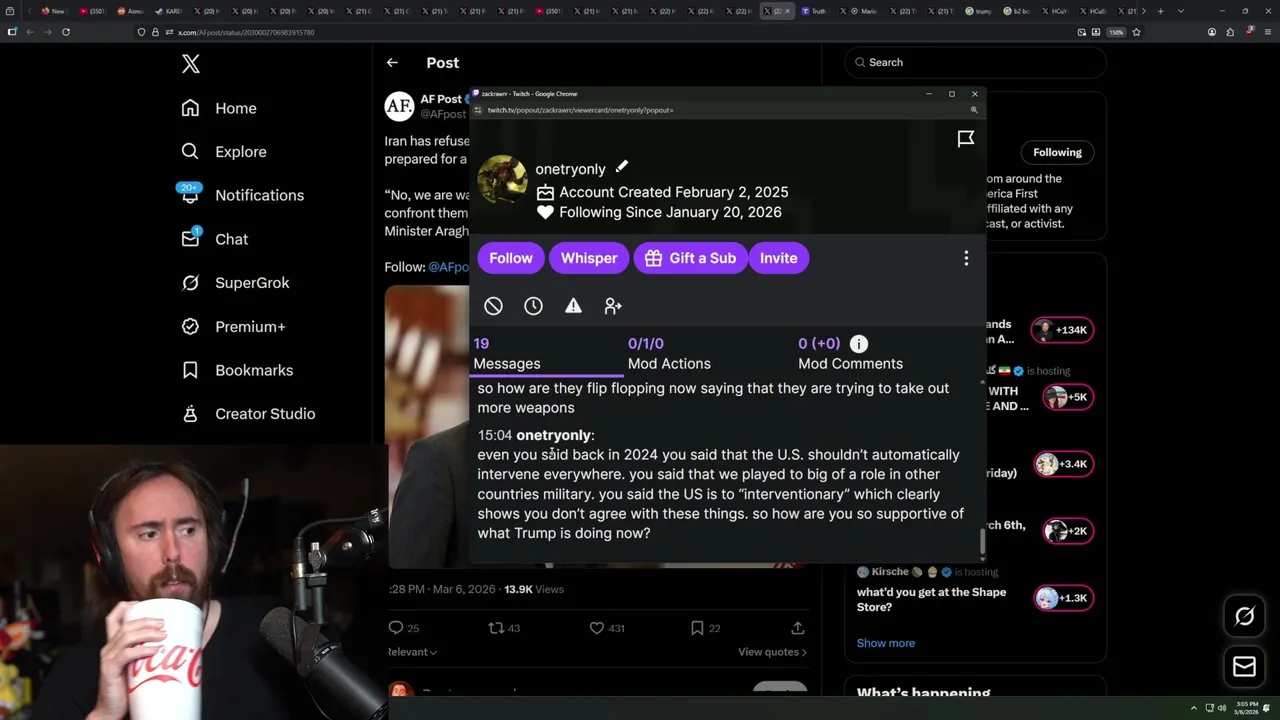Viewport: 1280px width, 720px height.
Task: Click the volume icon in system tray
Action: click(x=1222, y=708)
